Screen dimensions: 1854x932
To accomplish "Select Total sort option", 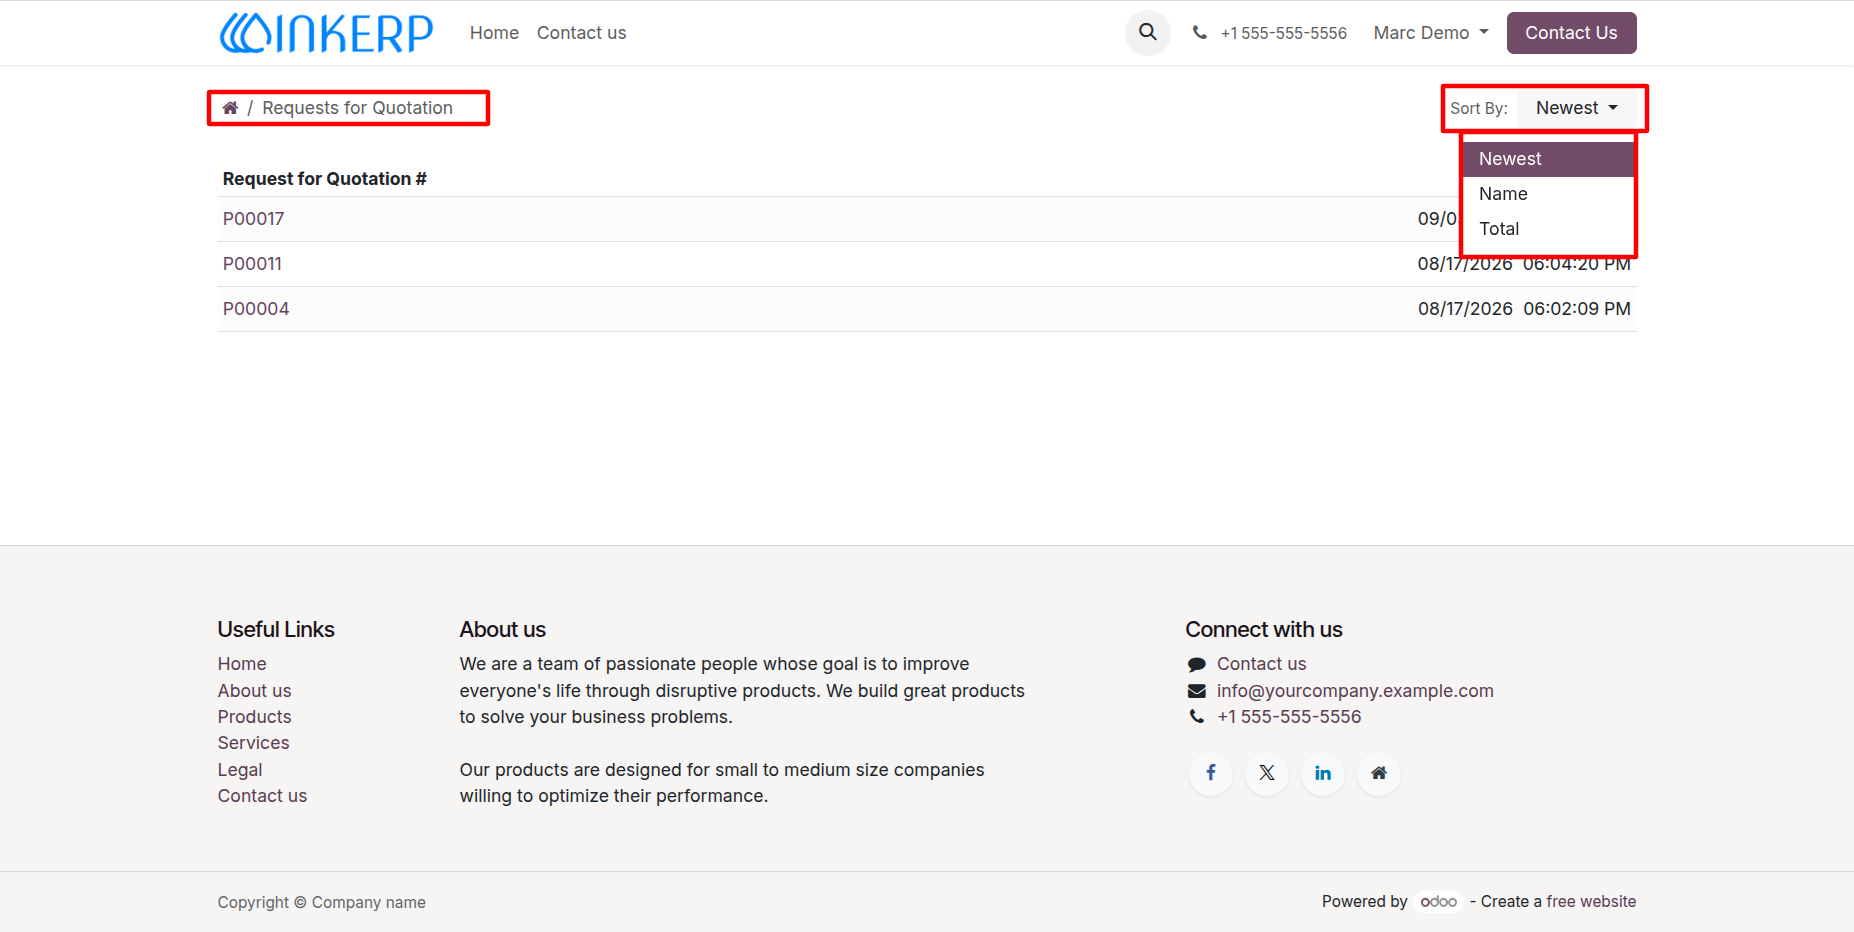I will point(1548,229).
